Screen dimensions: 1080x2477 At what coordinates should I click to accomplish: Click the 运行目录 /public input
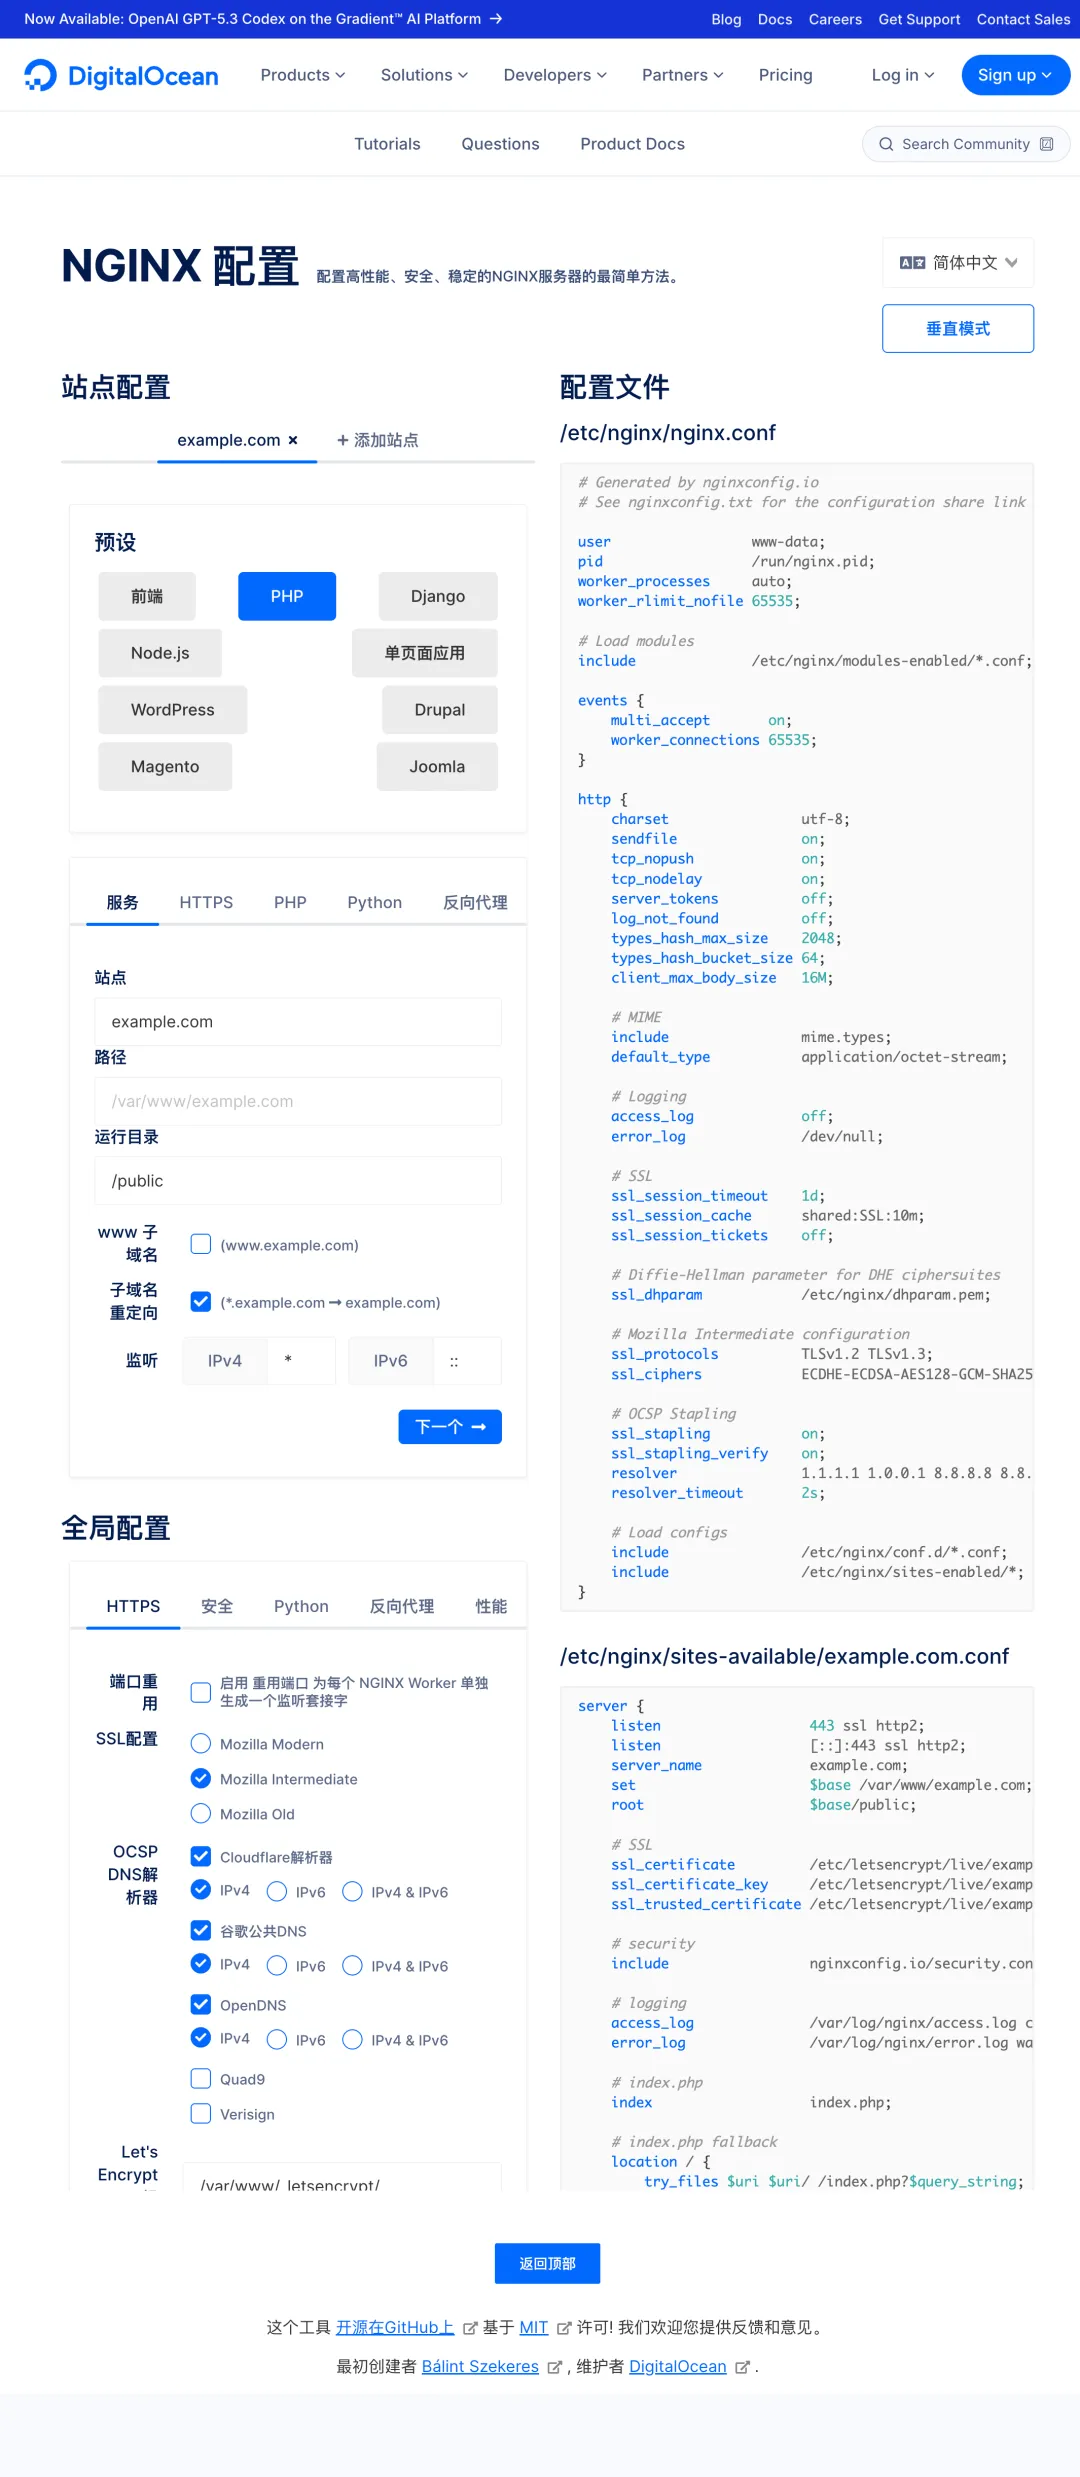click(298, 1181)
